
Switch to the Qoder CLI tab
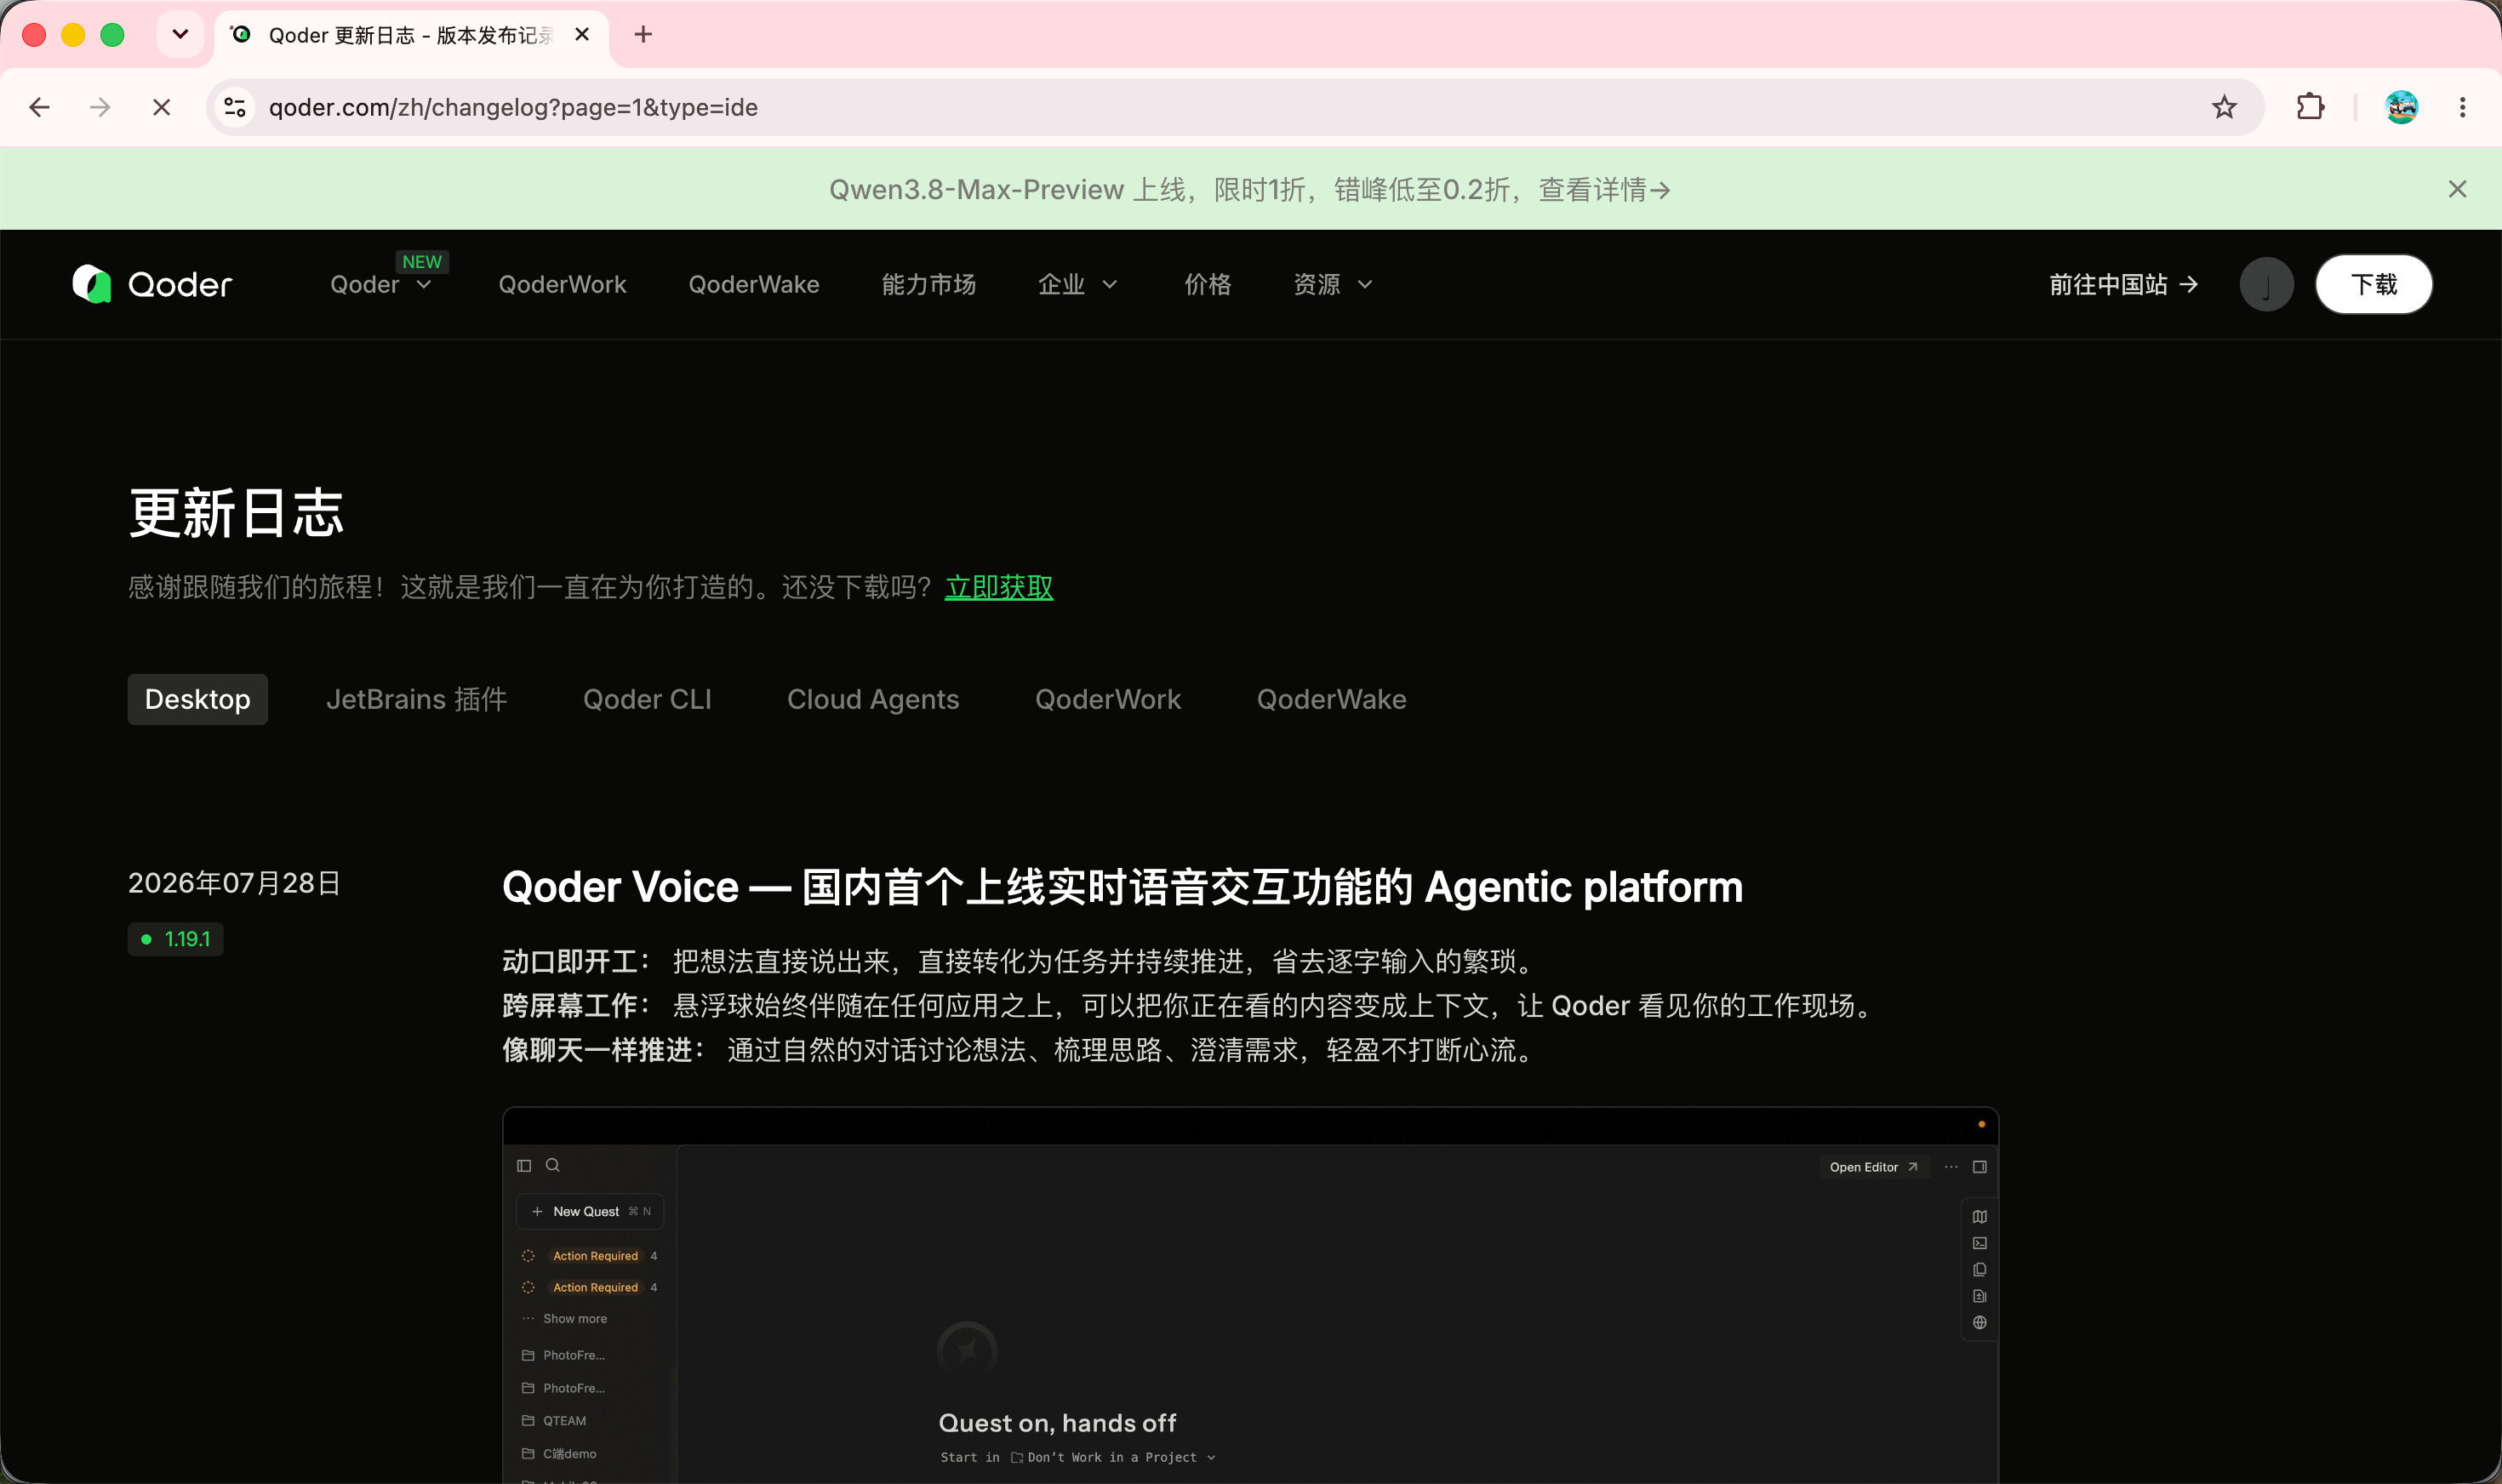[x=647, y=699]
